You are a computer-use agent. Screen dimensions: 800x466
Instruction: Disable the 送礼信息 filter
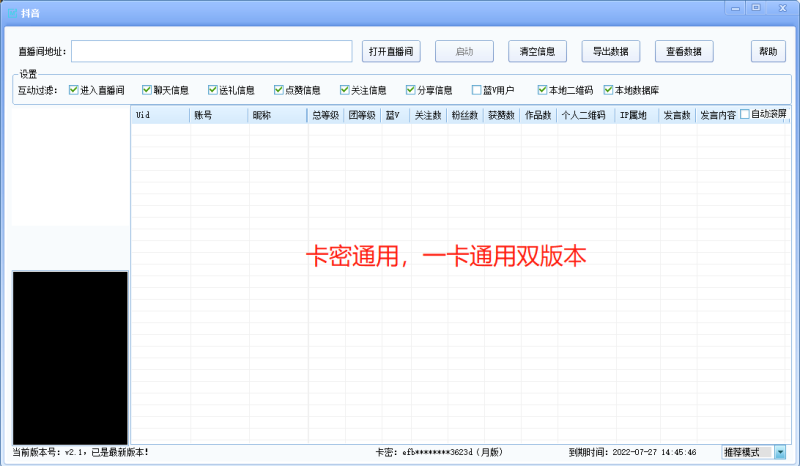(213, 90)
